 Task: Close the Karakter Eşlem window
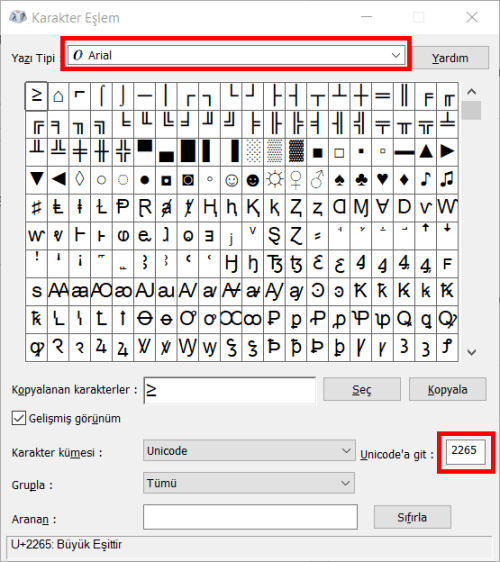tap(472, 17)
